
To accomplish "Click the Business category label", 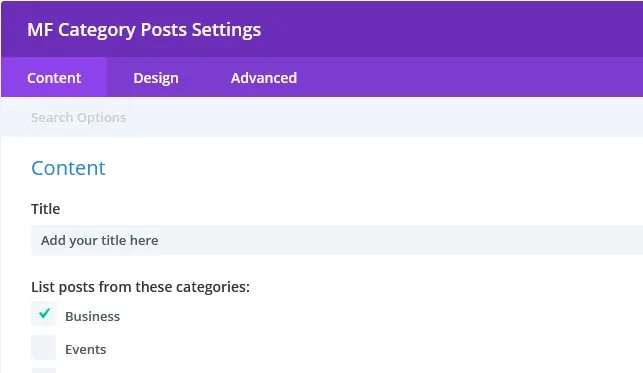I will coord(93,316).
